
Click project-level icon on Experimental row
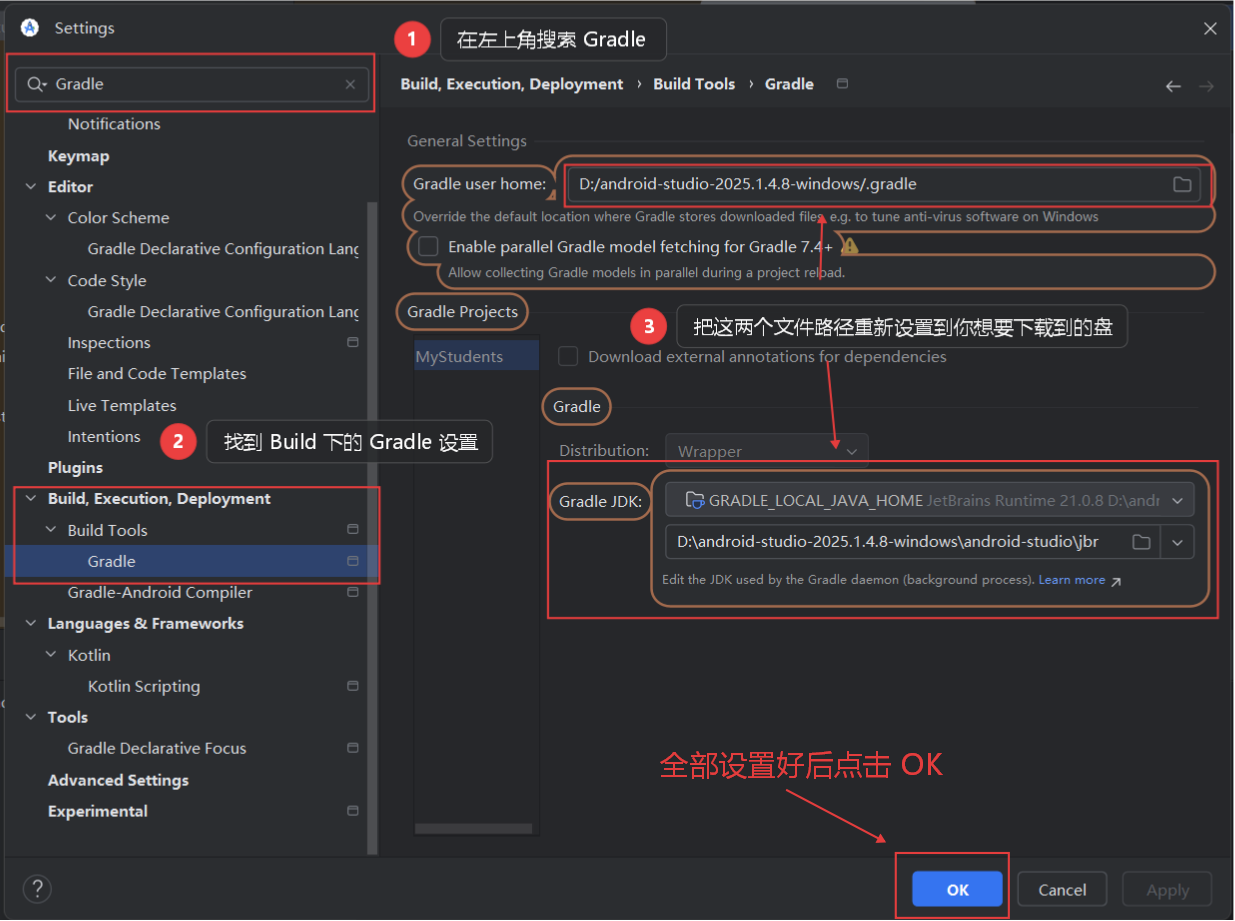click(352, 810)
